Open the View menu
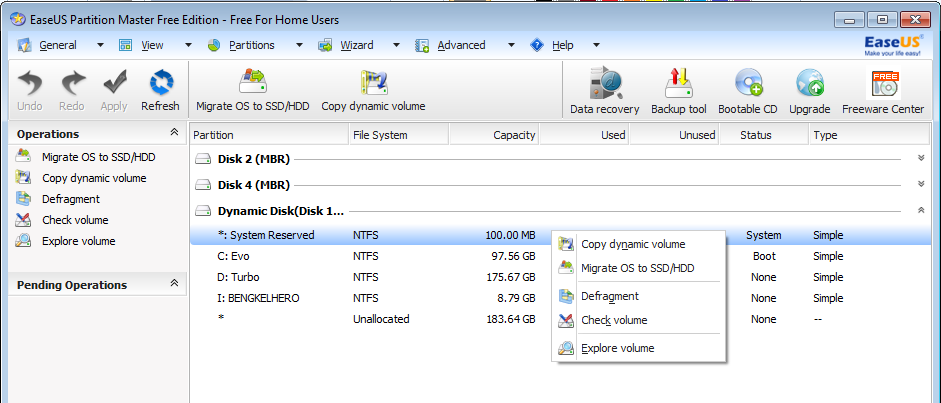The height and width of the screenshot is (403, 941). (x=152, y=45)
